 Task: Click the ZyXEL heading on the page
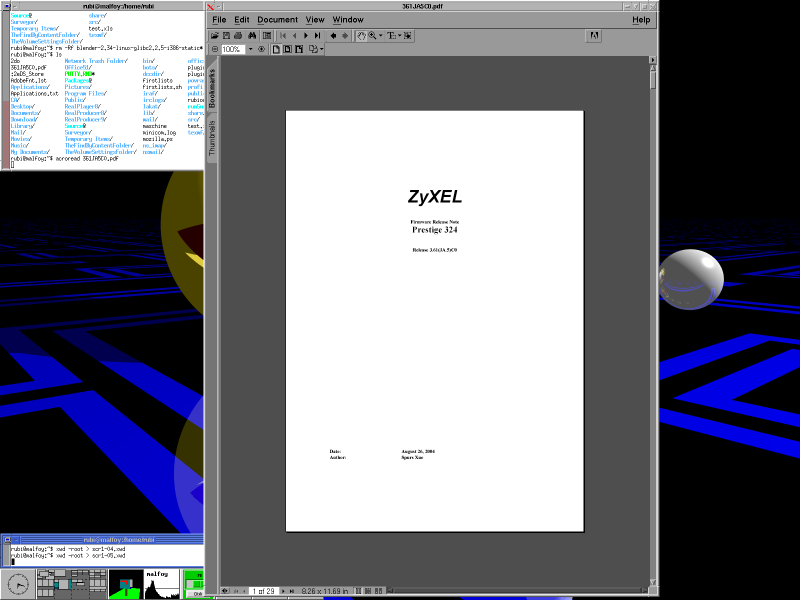435,196
